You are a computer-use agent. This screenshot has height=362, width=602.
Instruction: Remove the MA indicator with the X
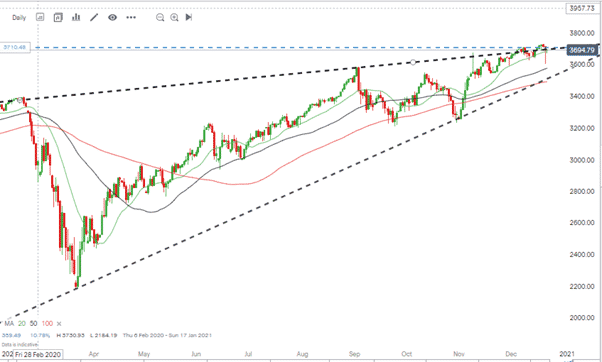(59, 324)
